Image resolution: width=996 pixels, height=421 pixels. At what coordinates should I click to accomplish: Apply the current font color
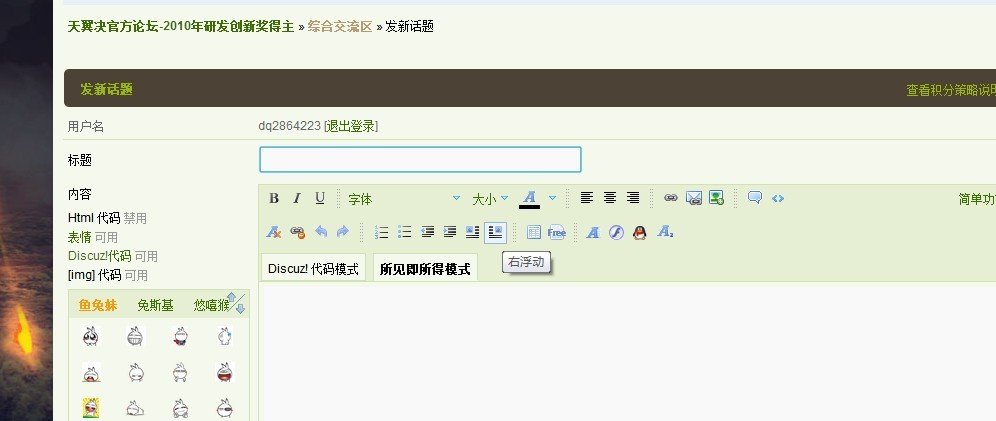click(x=530, y=199)
